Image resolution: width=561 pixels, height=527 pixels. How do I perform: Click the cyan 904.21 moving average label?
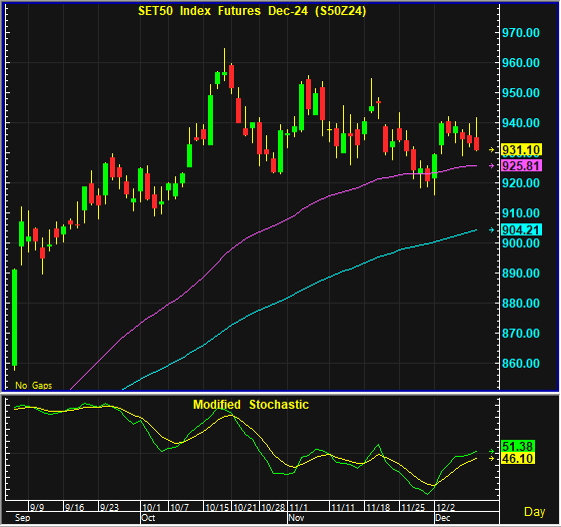(x=521, y=230)
